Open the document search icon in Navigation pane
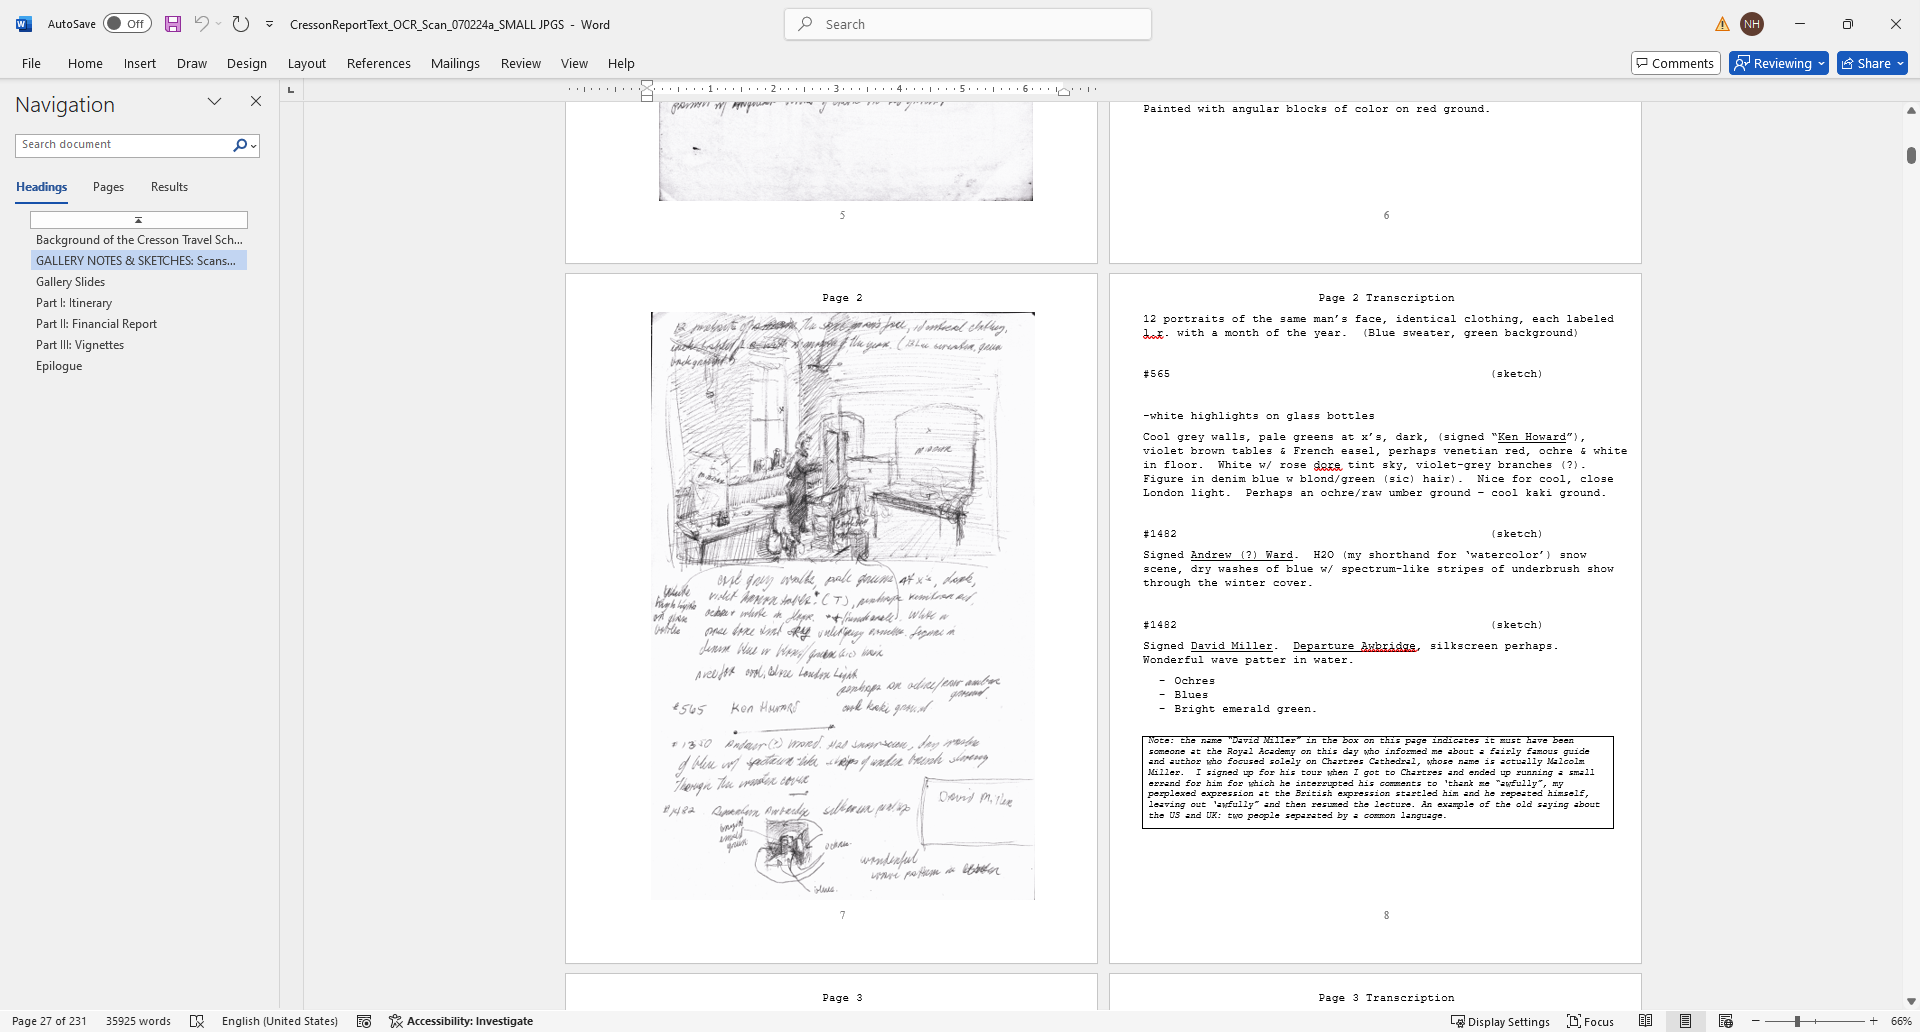This screenshot has height=1032, width=1920. pyautogui.click(x=239, y=145)
